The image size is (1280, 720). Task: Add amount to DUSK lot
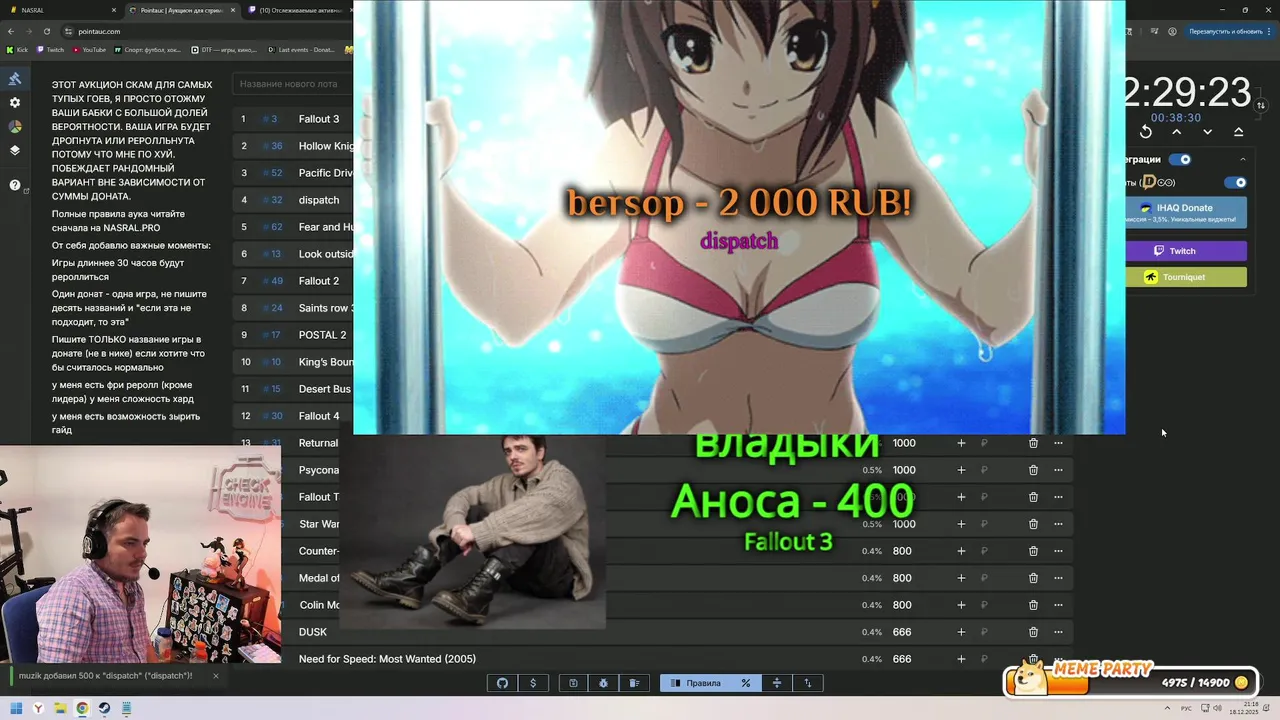961,632
